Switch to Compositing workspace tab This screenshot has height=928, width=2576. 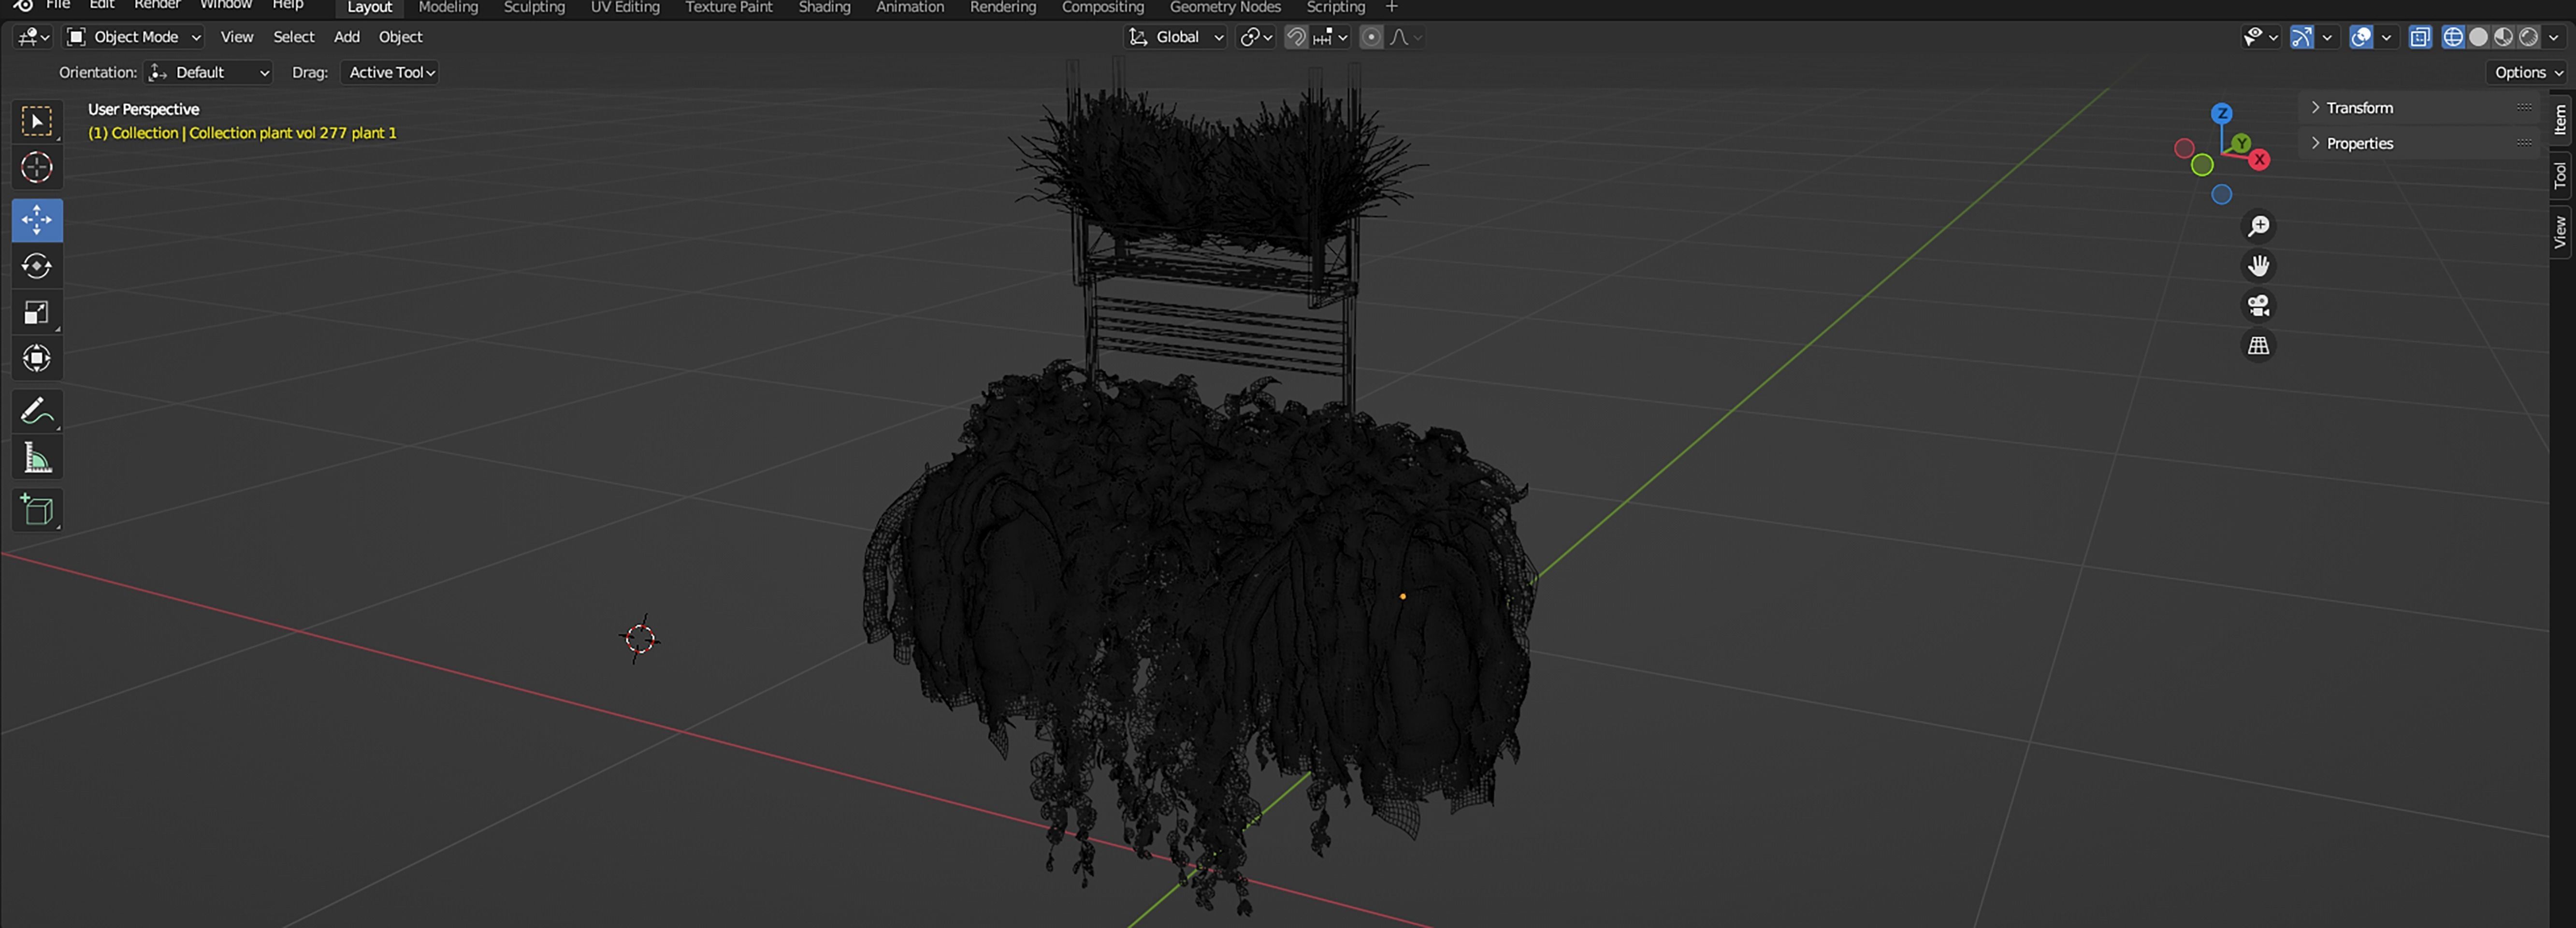click(1103, 7)
